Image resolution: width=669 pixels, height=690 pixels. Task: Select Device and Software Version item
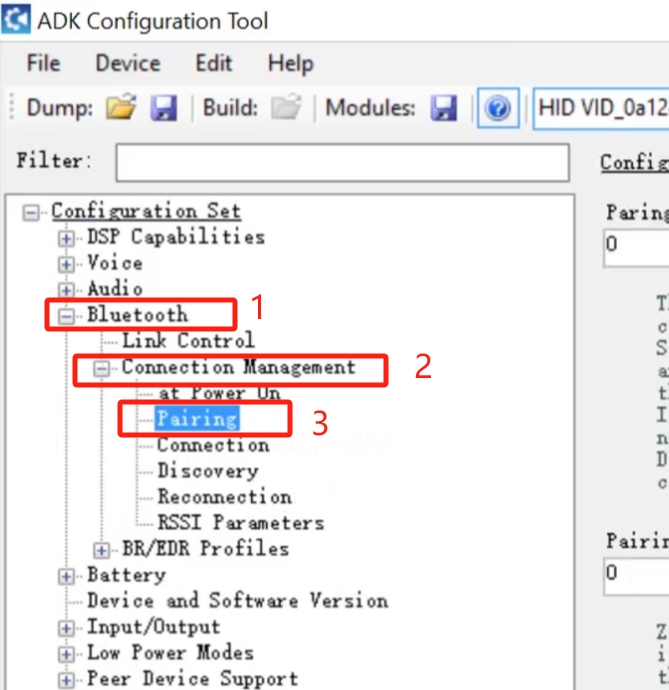(238, 601)
